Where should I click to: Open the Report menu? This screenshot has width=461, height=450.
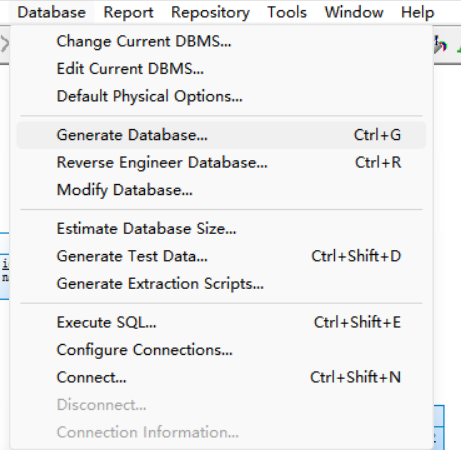click(x=128, y=13)
